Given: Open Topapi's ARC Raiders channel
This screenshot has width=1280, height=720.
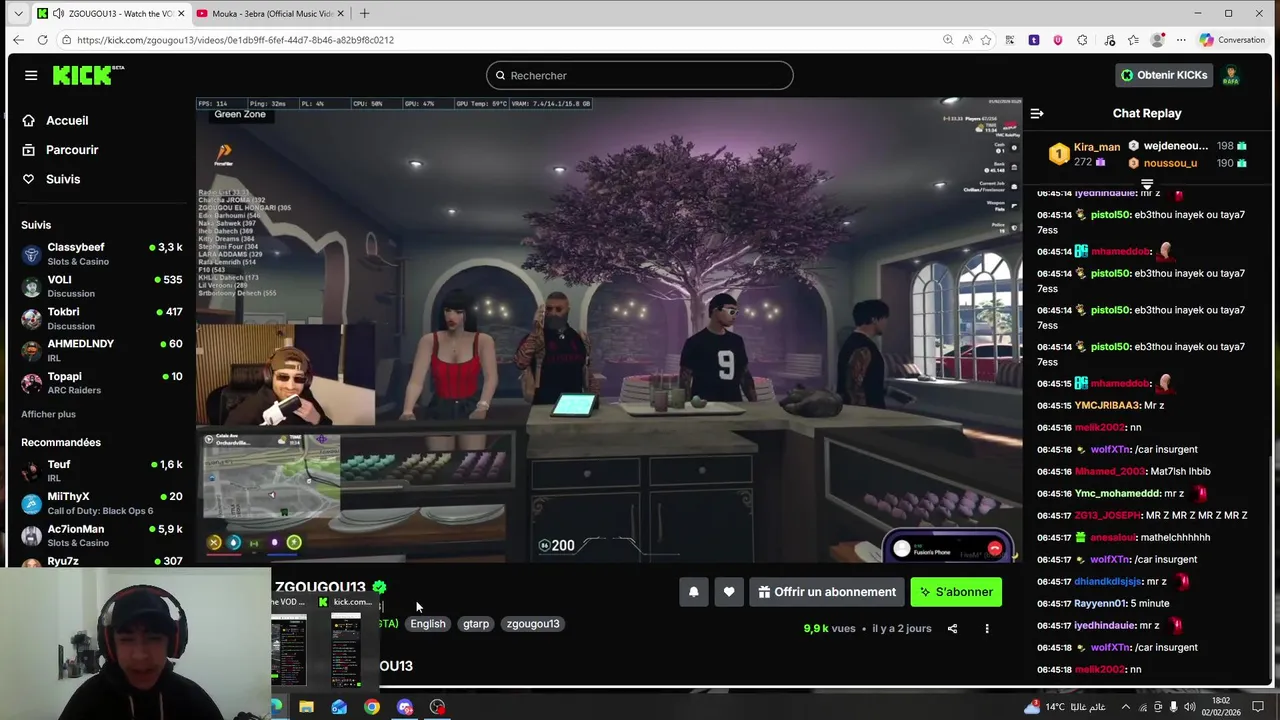Looking at the screenshot, I should click(x=100, y=383).
